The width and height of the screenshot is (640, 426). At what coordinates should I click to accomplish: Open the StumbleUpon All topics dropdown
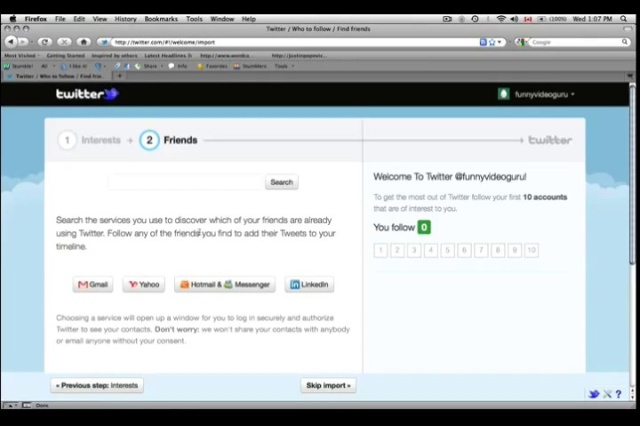pos(48,66)
